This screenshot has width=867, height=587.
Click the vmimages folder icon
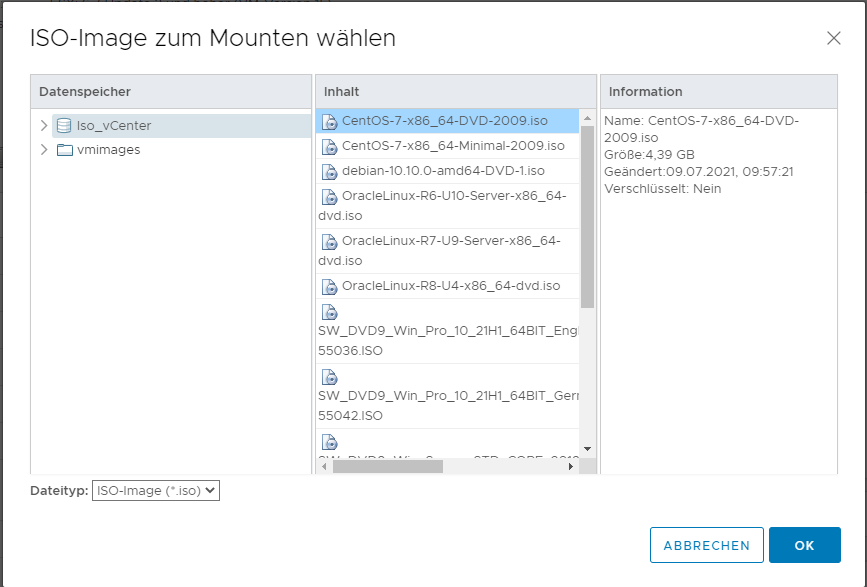64,151
